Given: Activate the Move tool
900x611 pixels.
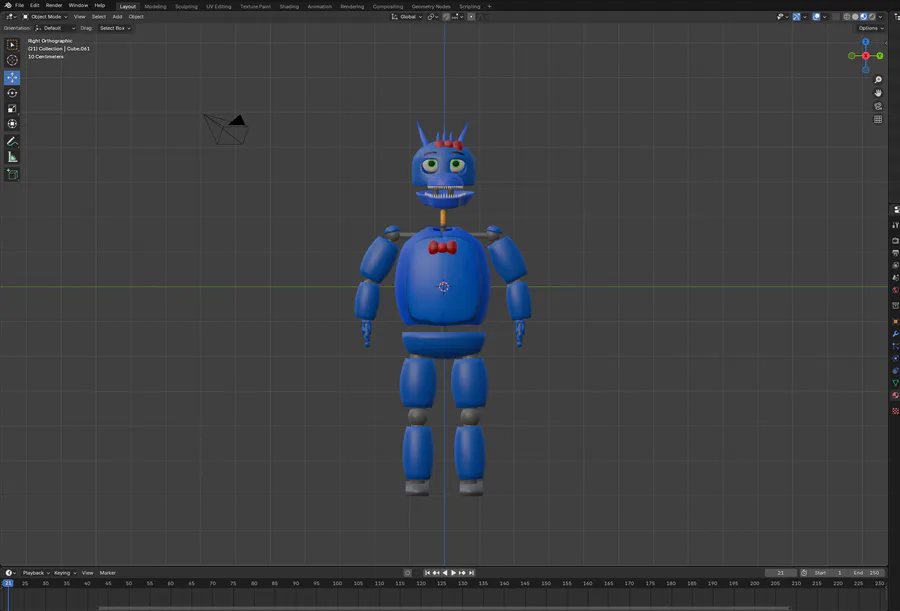Looking at the screenshot, I should pos(12,78).
